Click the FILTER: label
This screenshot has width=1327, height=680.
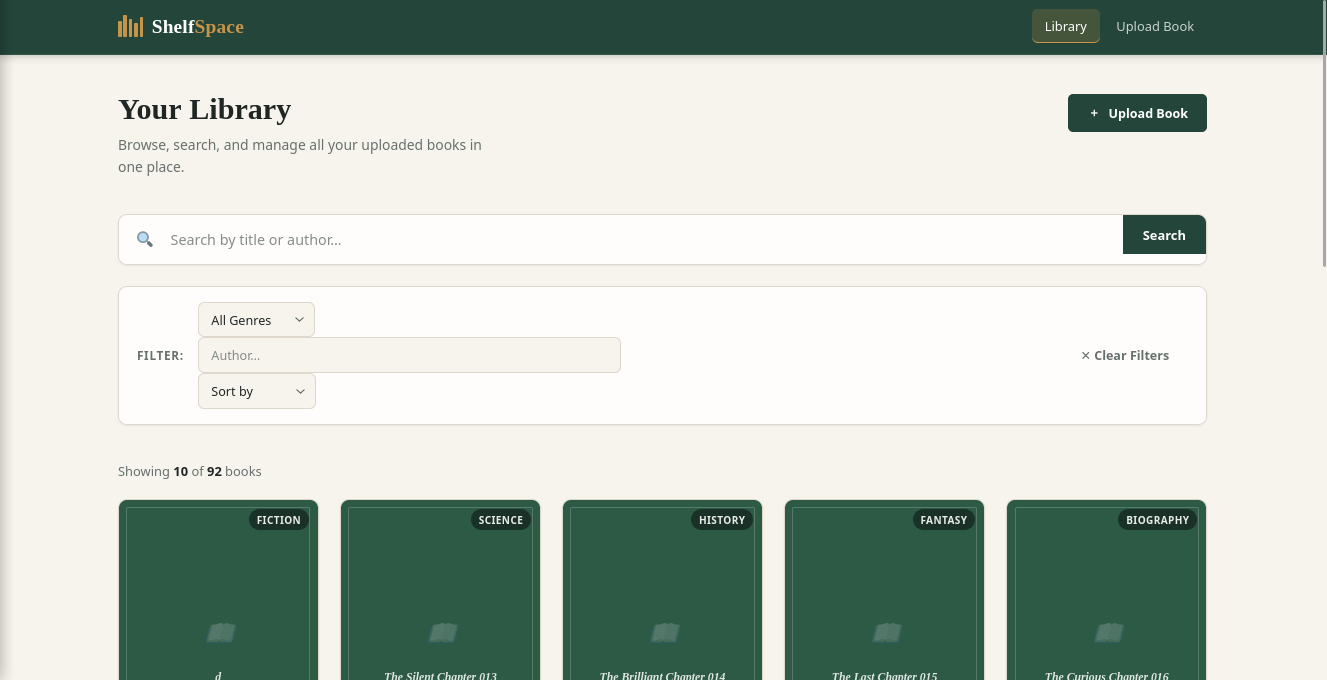(x=160, y=355)
